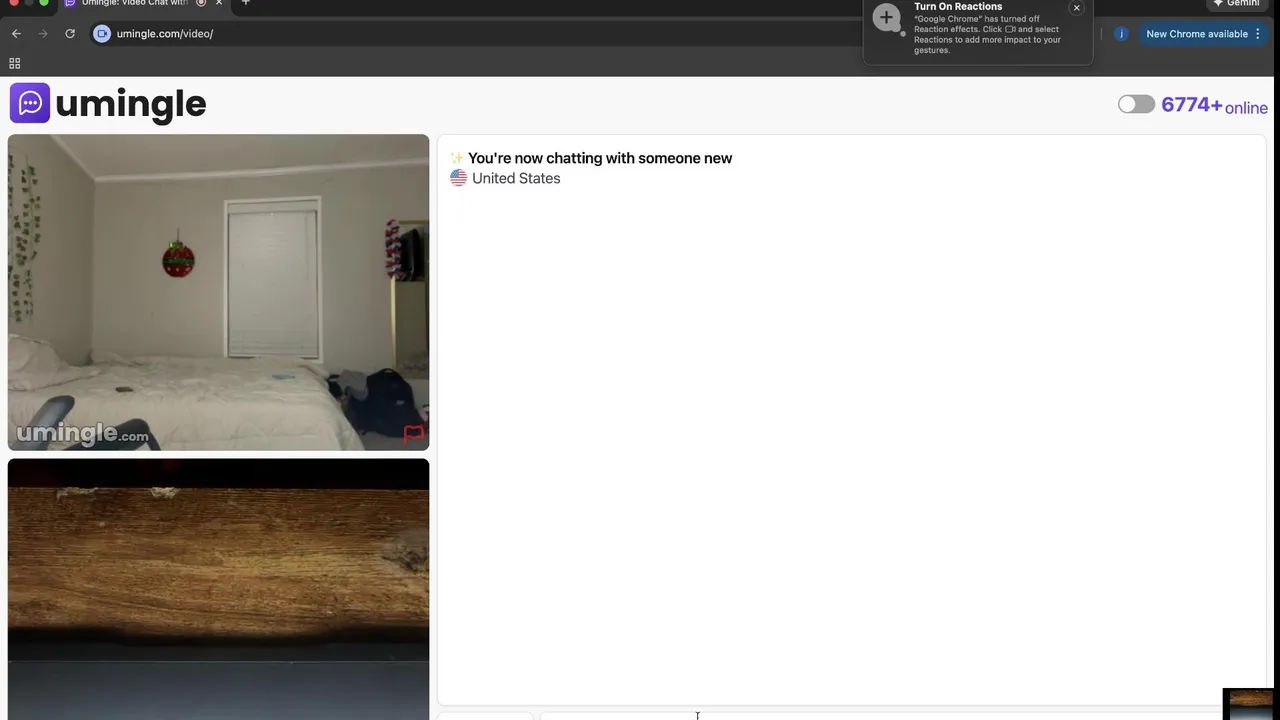Viewport: 1280px width, 720px height.
Task: Close the Umingle browser tab
Action: click(x=218, y=3)
